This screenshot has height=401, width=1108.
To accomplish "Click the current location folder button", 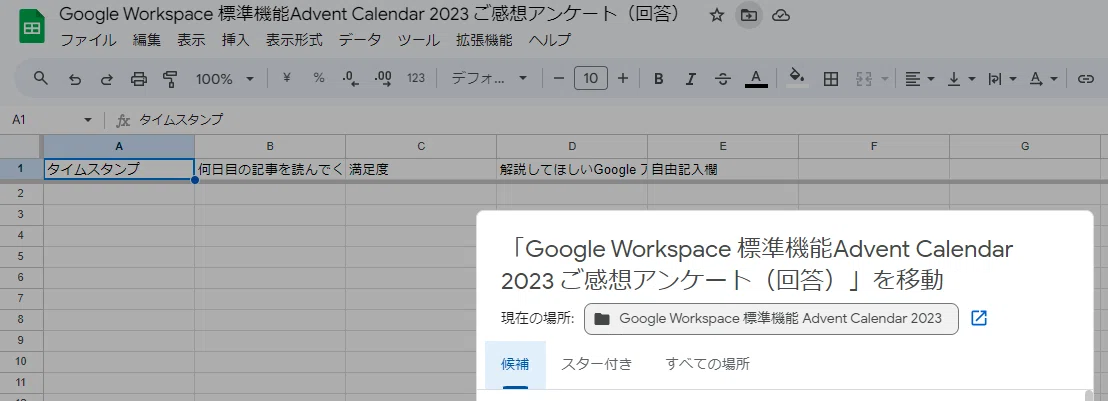I will pyautogui.click(x=771, y=318).
